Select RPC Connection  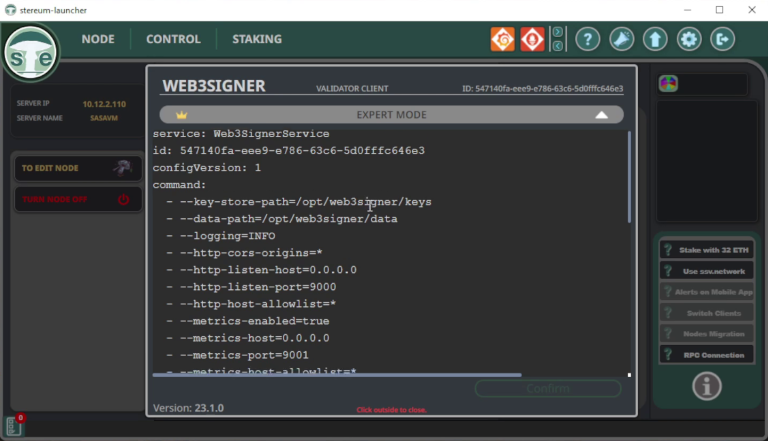tap(706, 355)
